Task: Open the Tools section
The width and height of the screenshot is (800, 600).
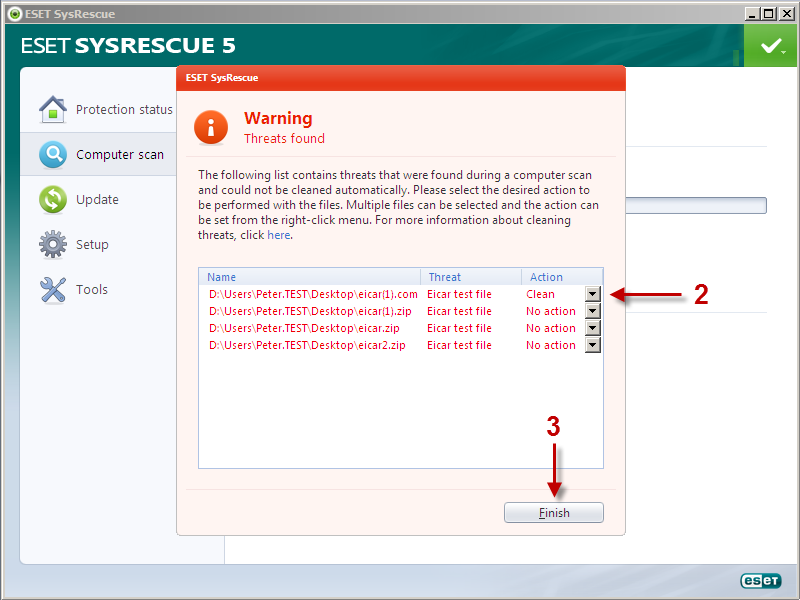Action: (x=92, y=289)
